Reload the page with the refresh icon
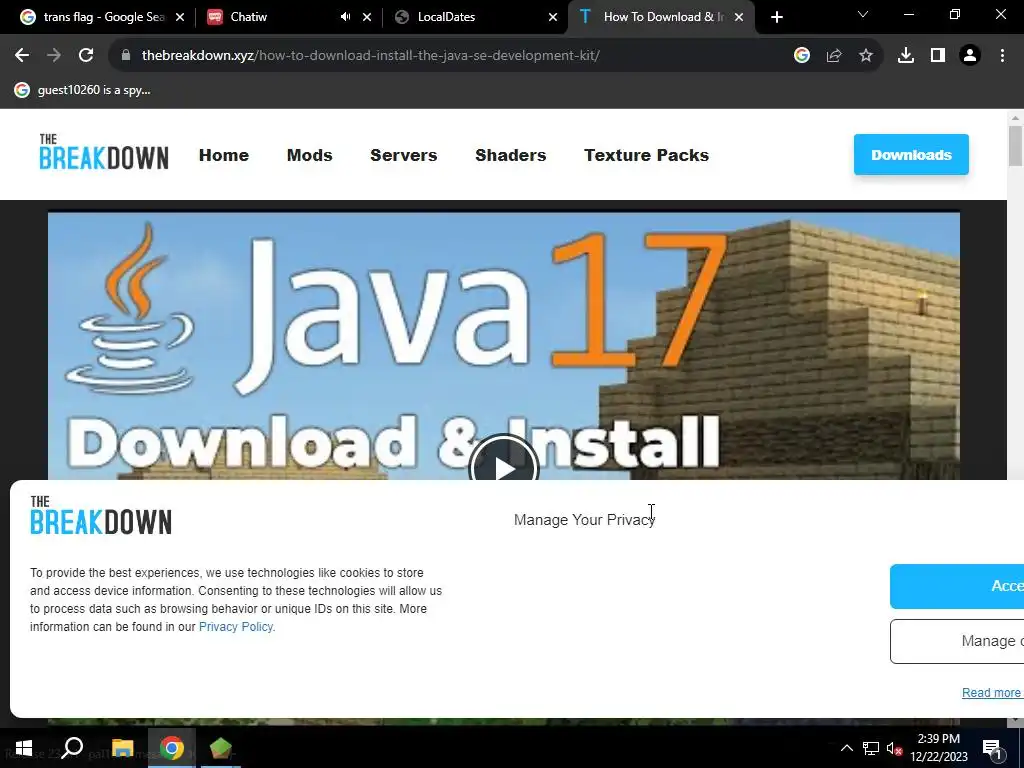The height and width of the screenshot is (768, 1024). [86, 56]
